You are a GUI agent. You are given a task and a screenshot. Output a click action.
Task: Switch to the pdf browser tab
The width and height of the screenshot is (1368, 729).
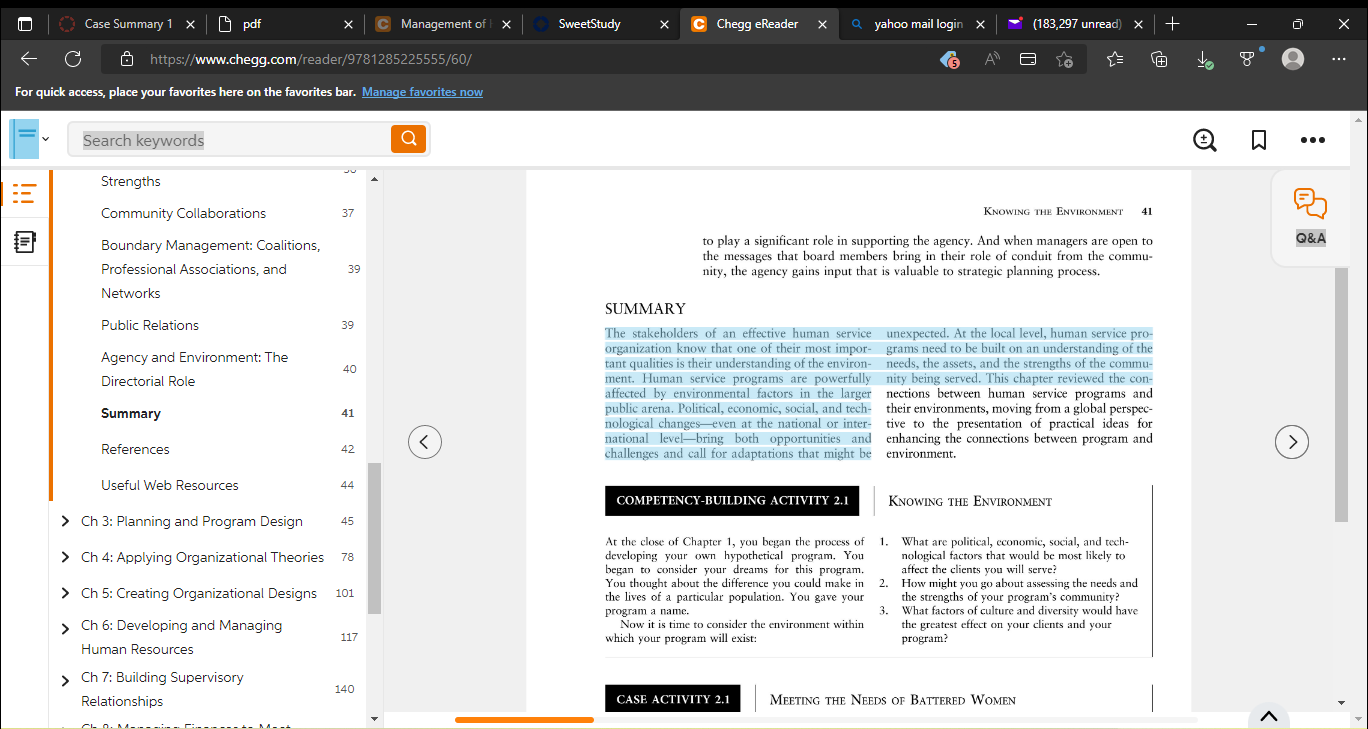(285, 23)
